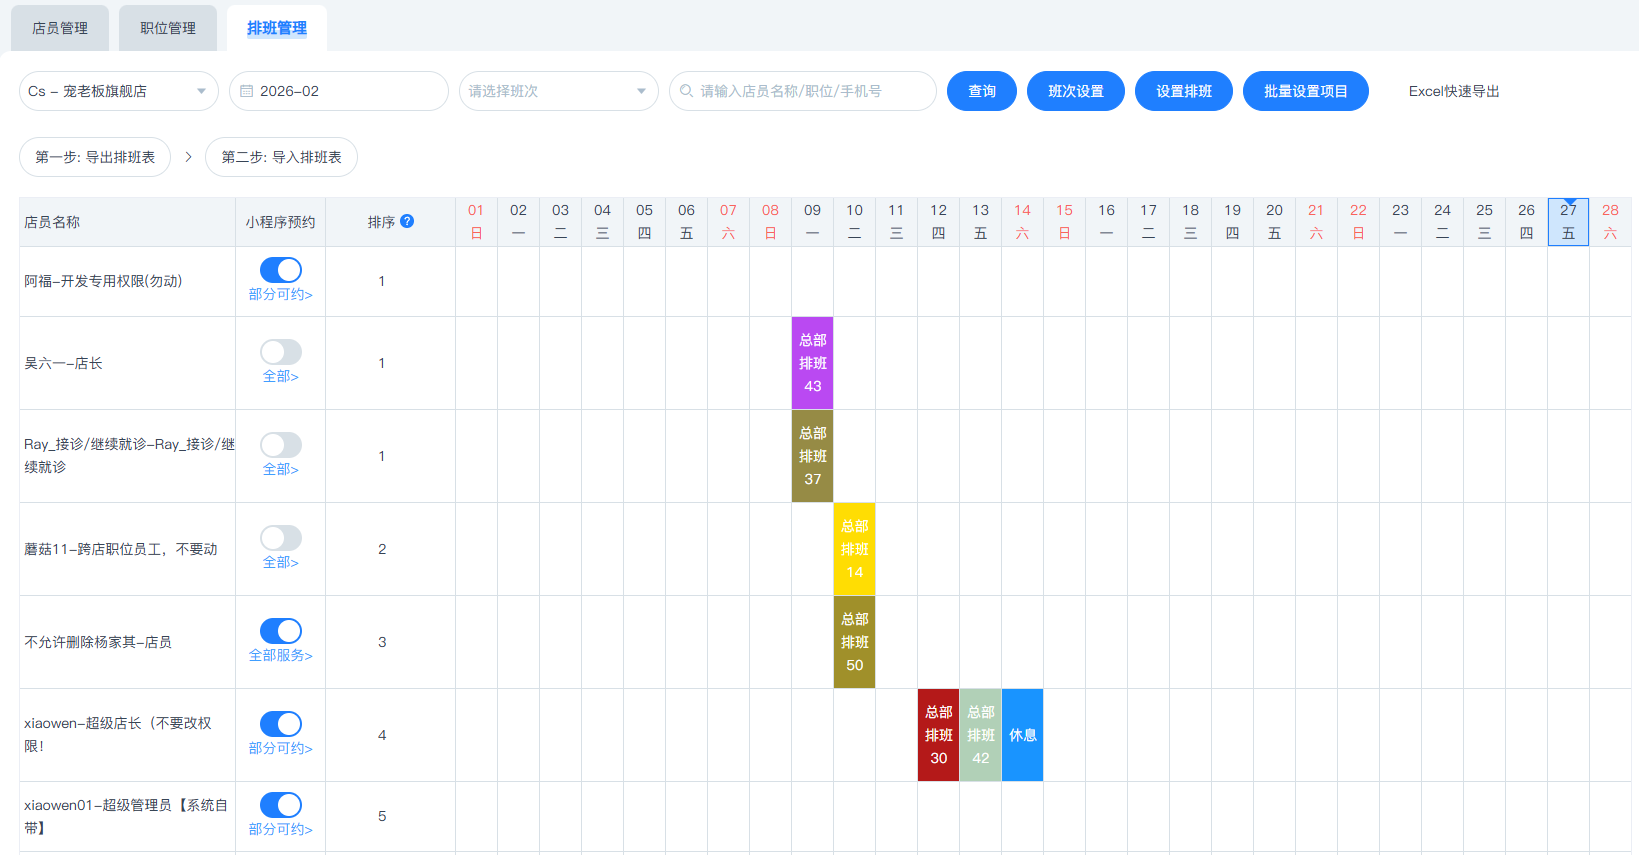
Task: Select the blue 休息 block on the 14th
Action: pyautogui.click(x=1022, y=735)
